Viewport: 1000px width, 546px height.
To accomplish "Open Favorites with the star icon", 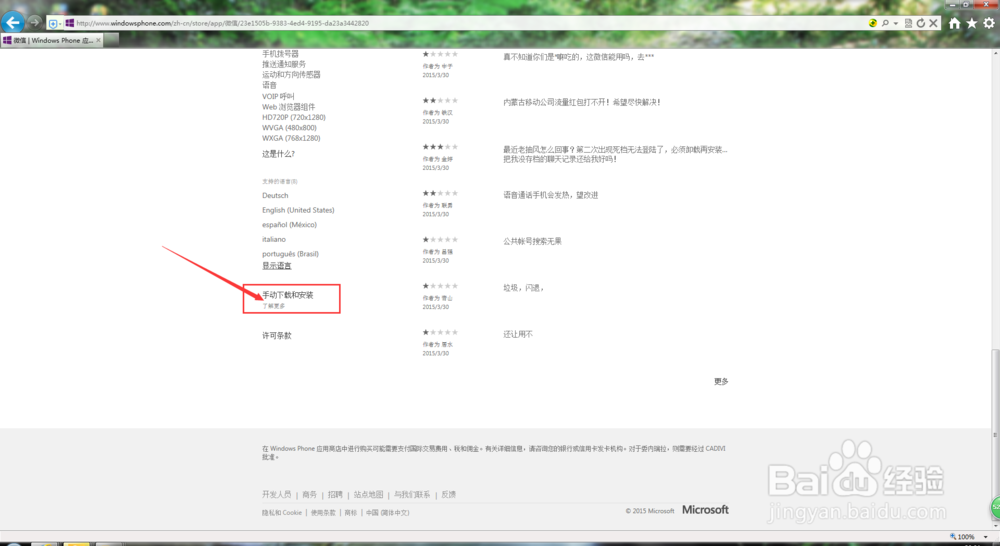I will tap(971, 23).
